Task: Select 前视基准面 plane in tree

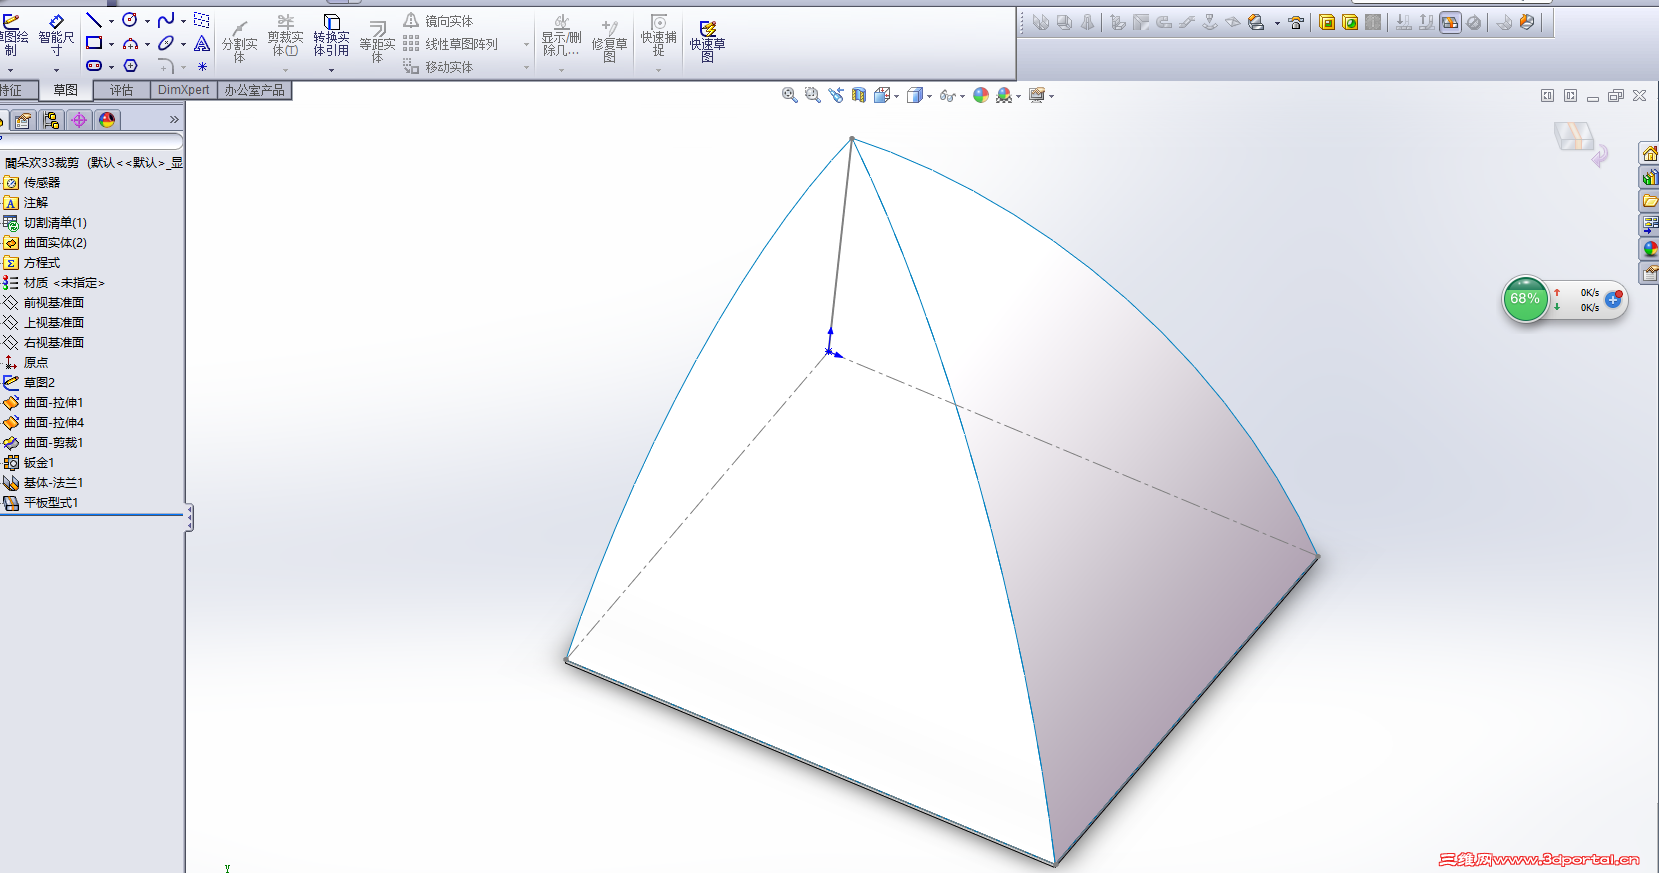Action: click(54, 303)
